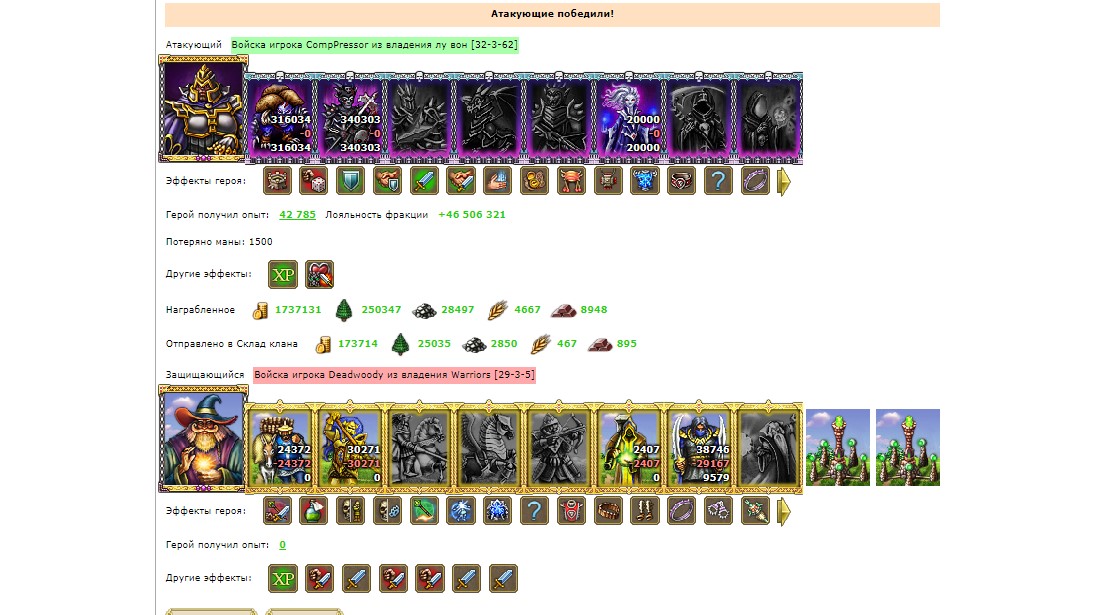Viewport: 1096px width, 615px height.
Task: Click the attacker's green XP effect icon
Action: tap(283, 274)
